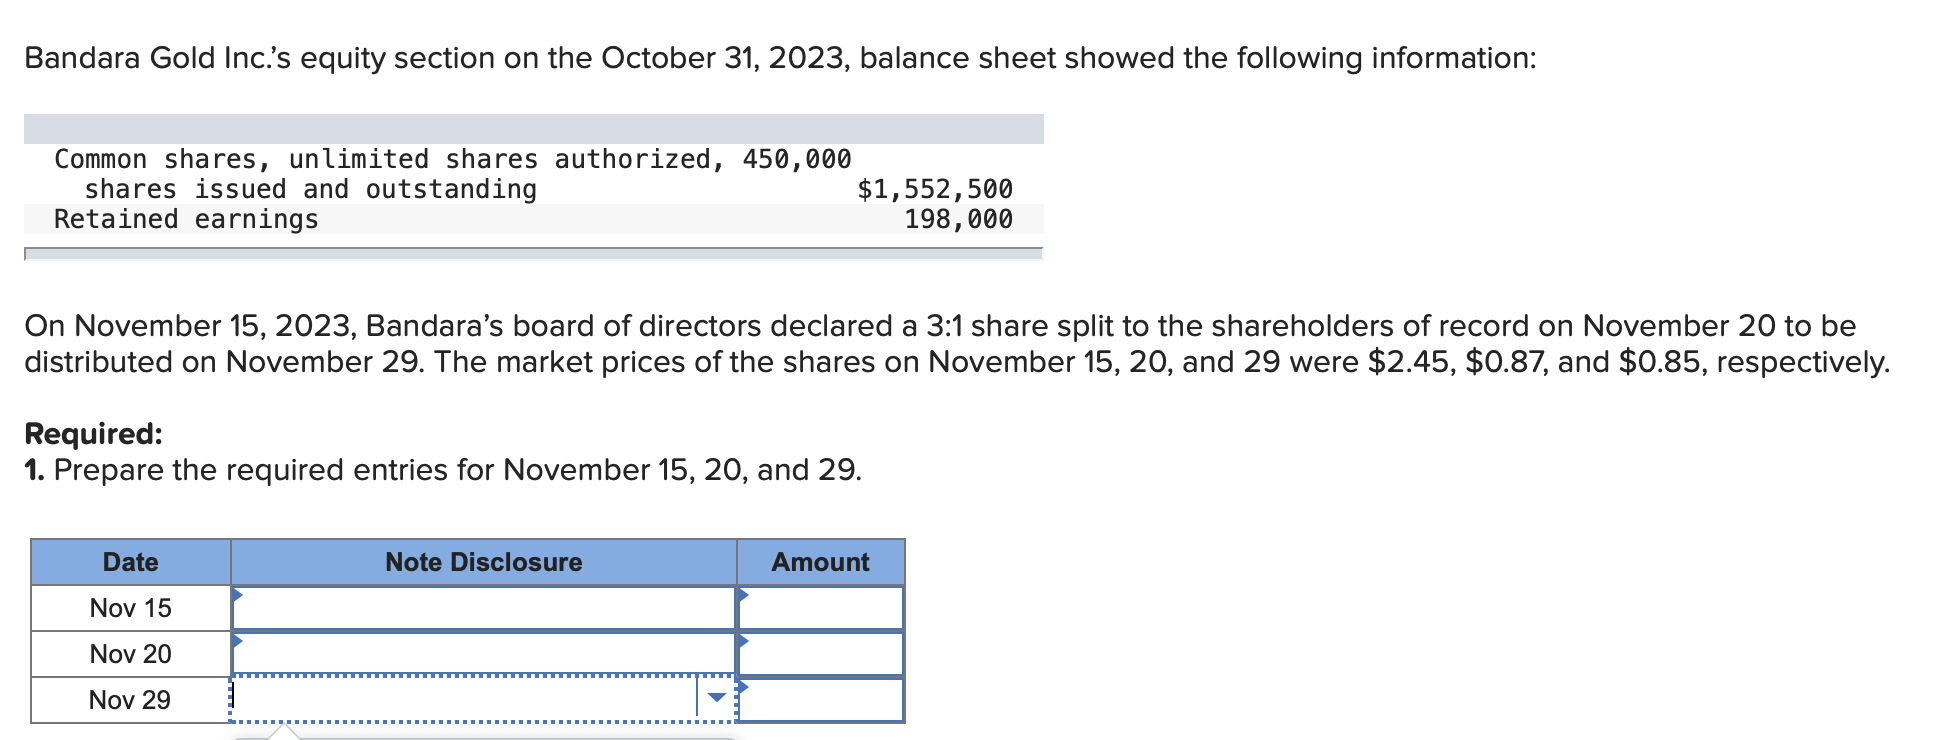Select the Note Disclosure input for Nov 15

point(482,607)
